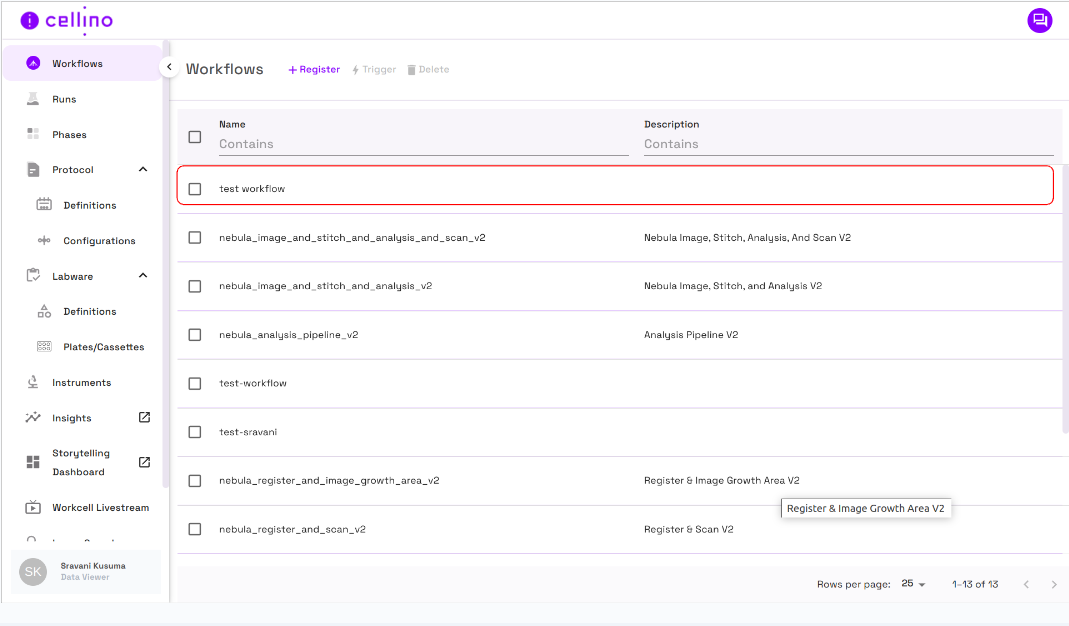Viewport: 1069px width, 626px height.
Task: Collapse the Labware section chevron
Action: click(143, 276)
